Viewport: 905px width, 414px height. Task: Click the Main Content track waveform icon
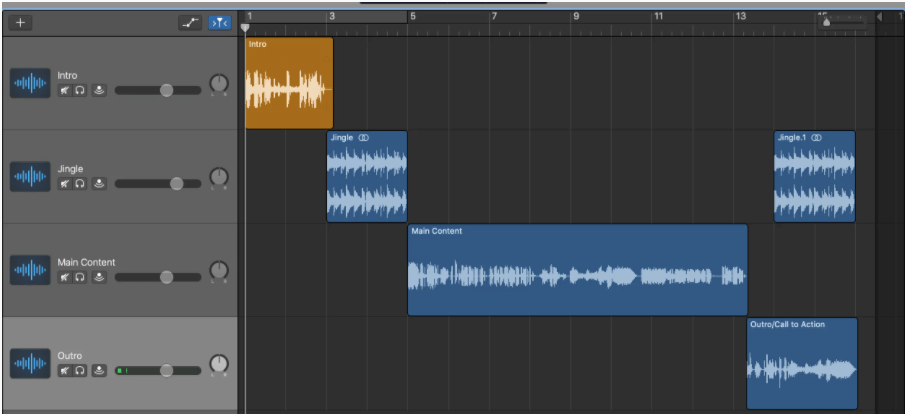point(30,270)
